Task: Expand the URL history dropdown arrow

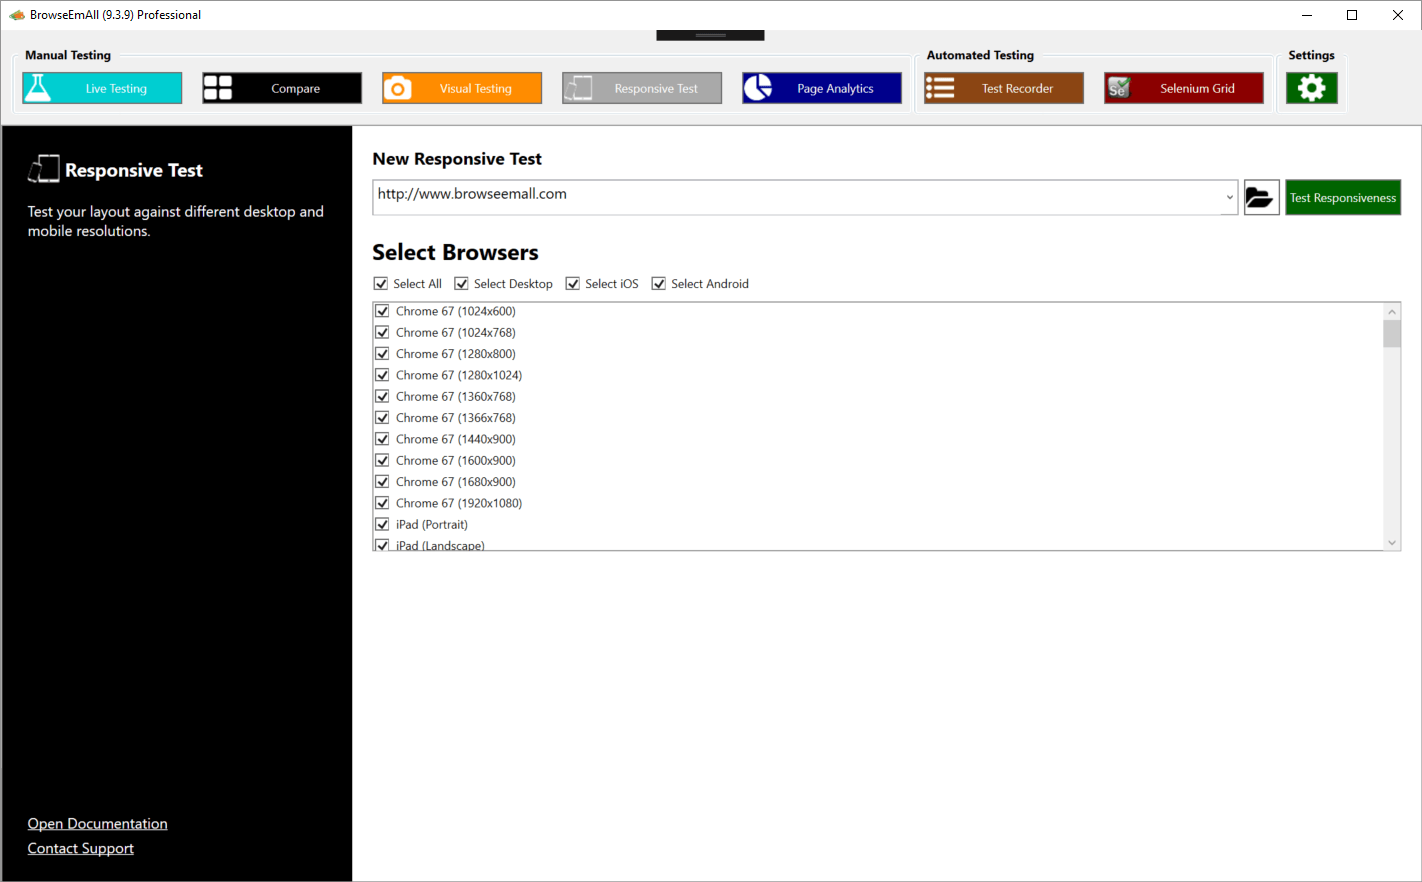Action: pyautogui.click(x=1229, y=197)
